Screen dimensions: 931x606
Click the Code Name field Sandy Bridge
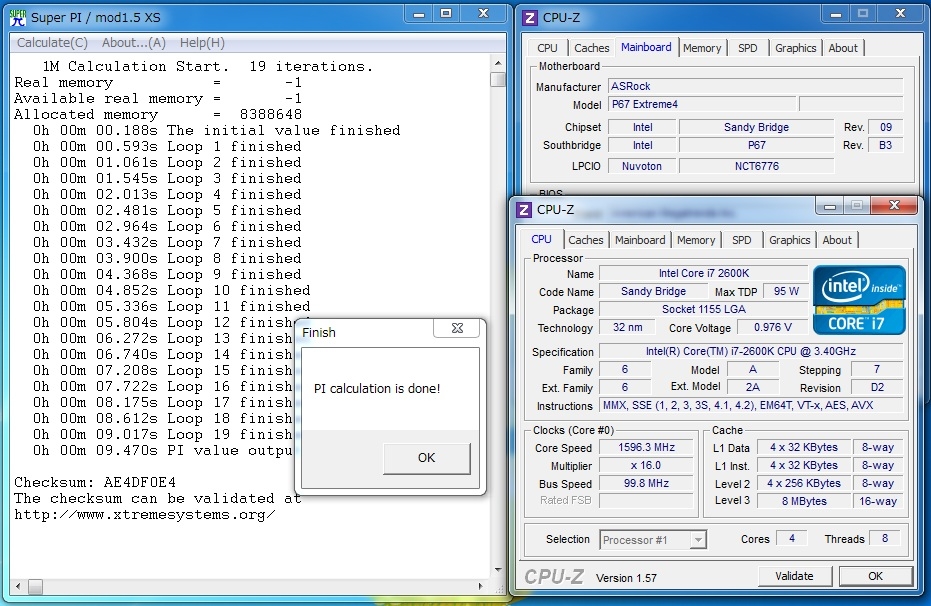(653, 291)
